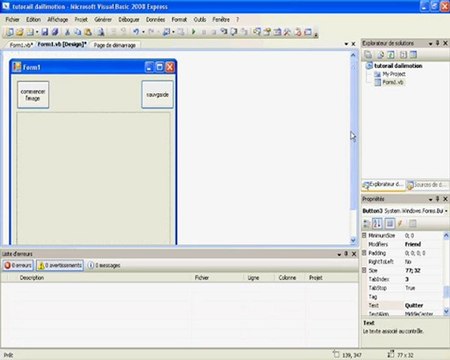
Task: Pin the Explorateur de solutions panel
Action: click(x=438, y=43)
